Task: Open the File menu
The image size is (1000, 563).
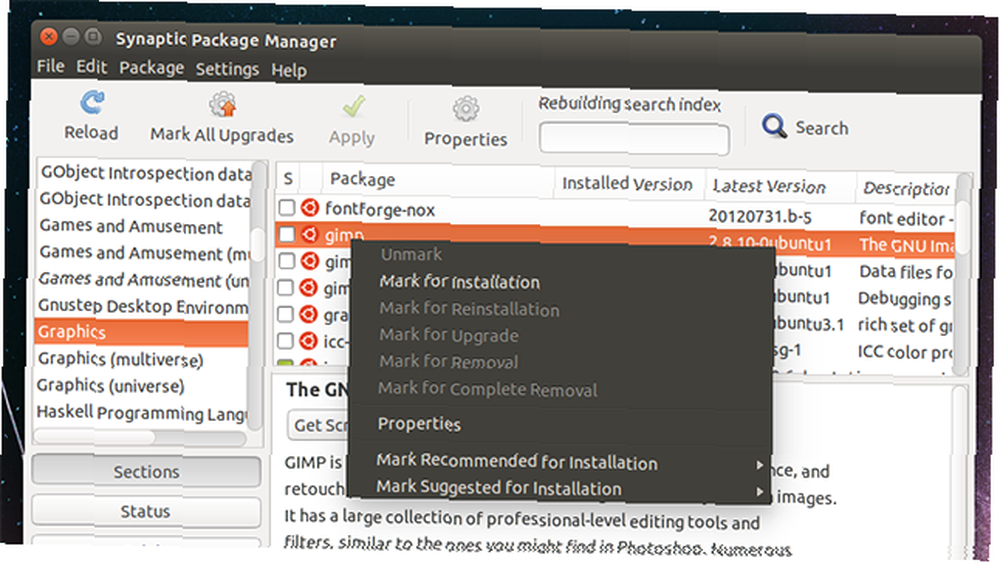Action: coord(50,66)
